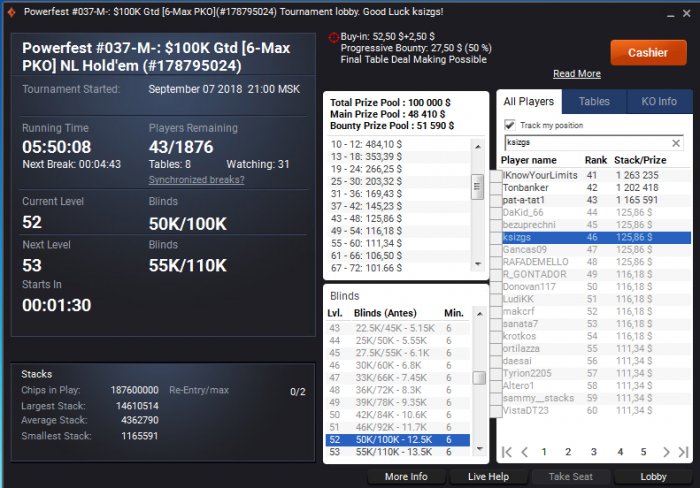Click prize list scroll down arrow
700x488 pixels.
coord(478,264)
